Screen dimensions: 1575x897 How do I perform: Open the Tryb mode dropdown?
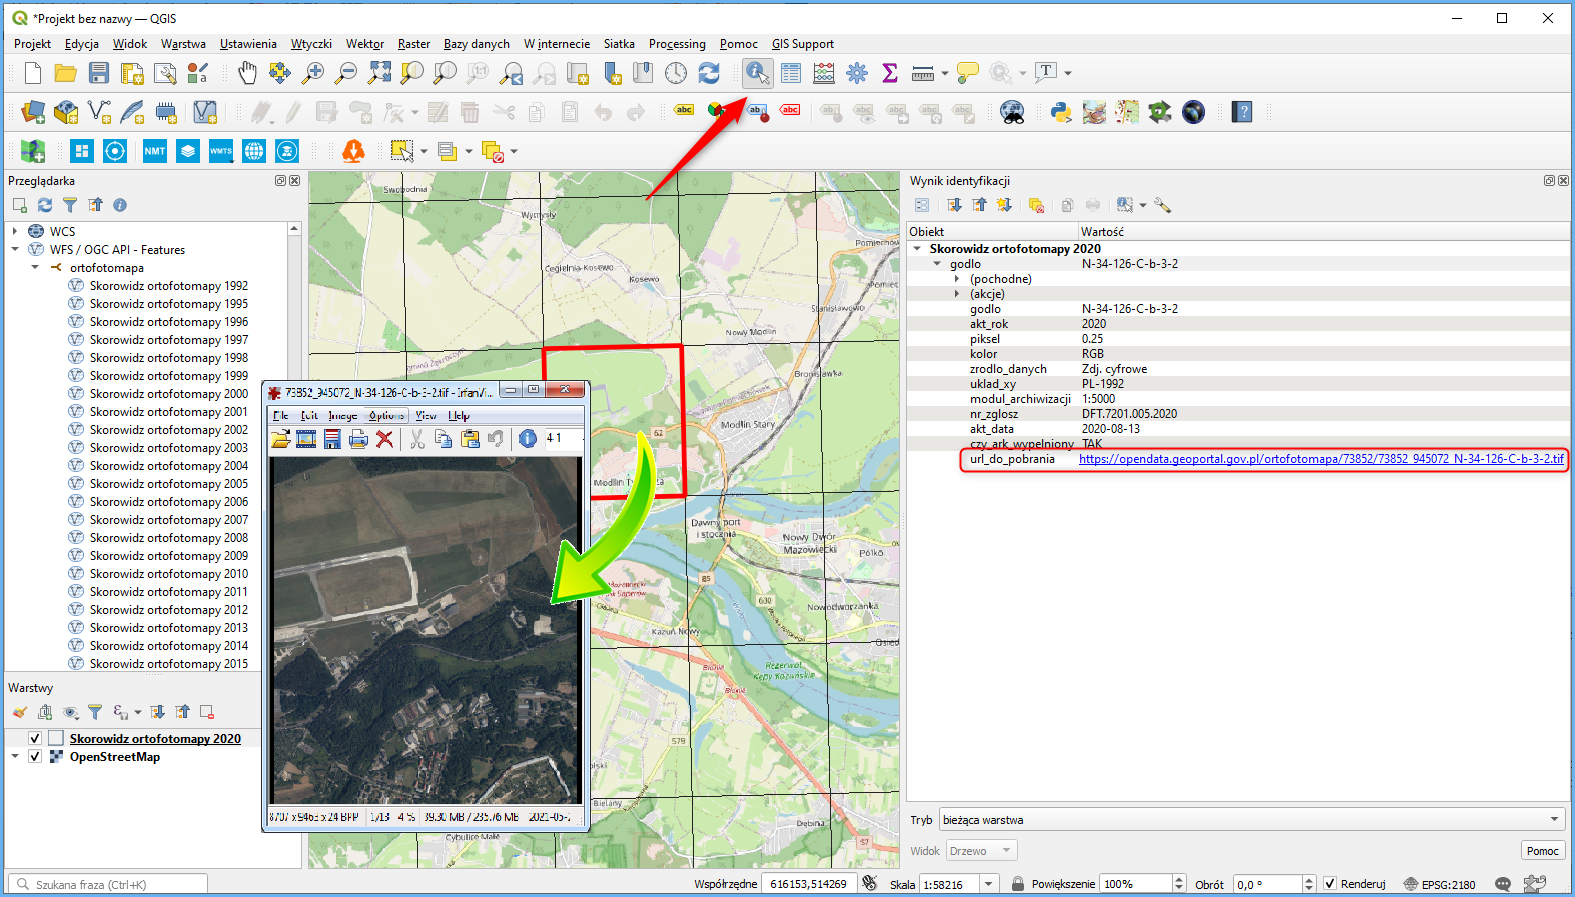[1251, 820]
